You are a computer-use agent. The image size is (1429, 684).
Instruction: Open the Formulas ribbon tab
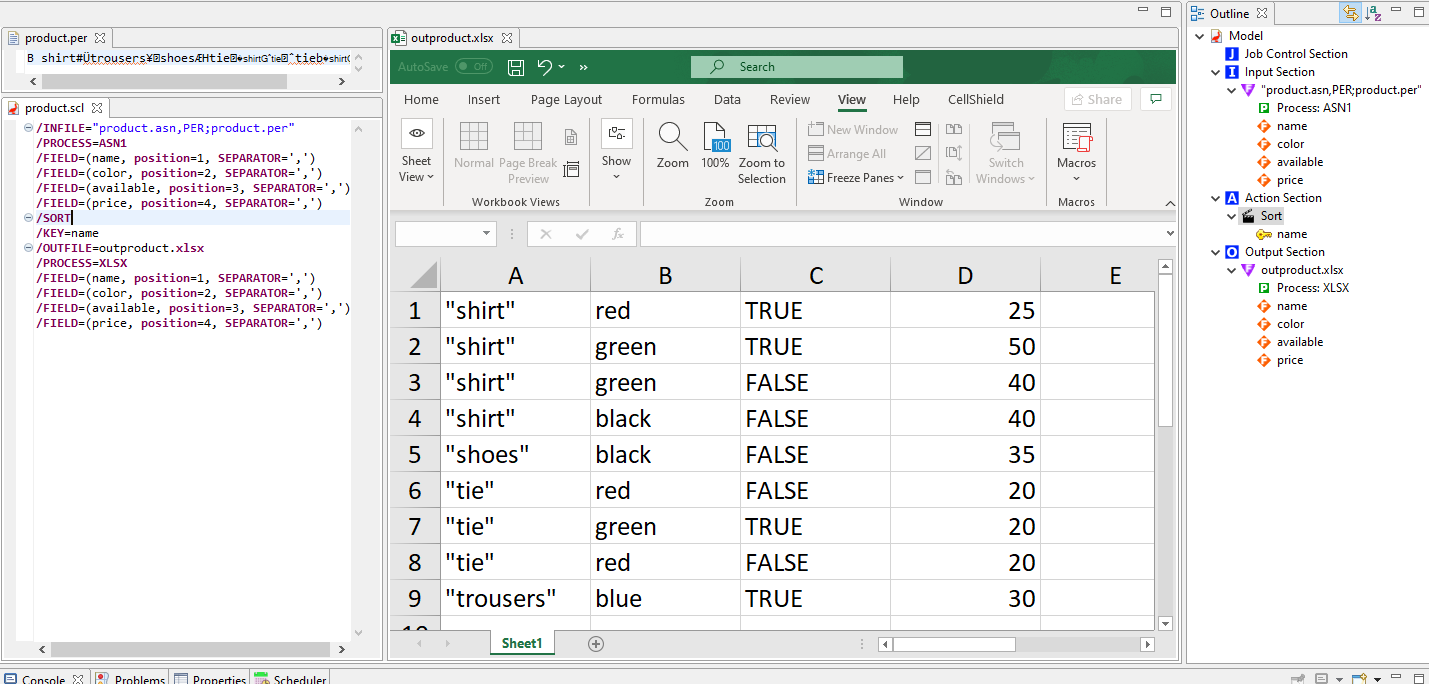[x=658, y=99]
